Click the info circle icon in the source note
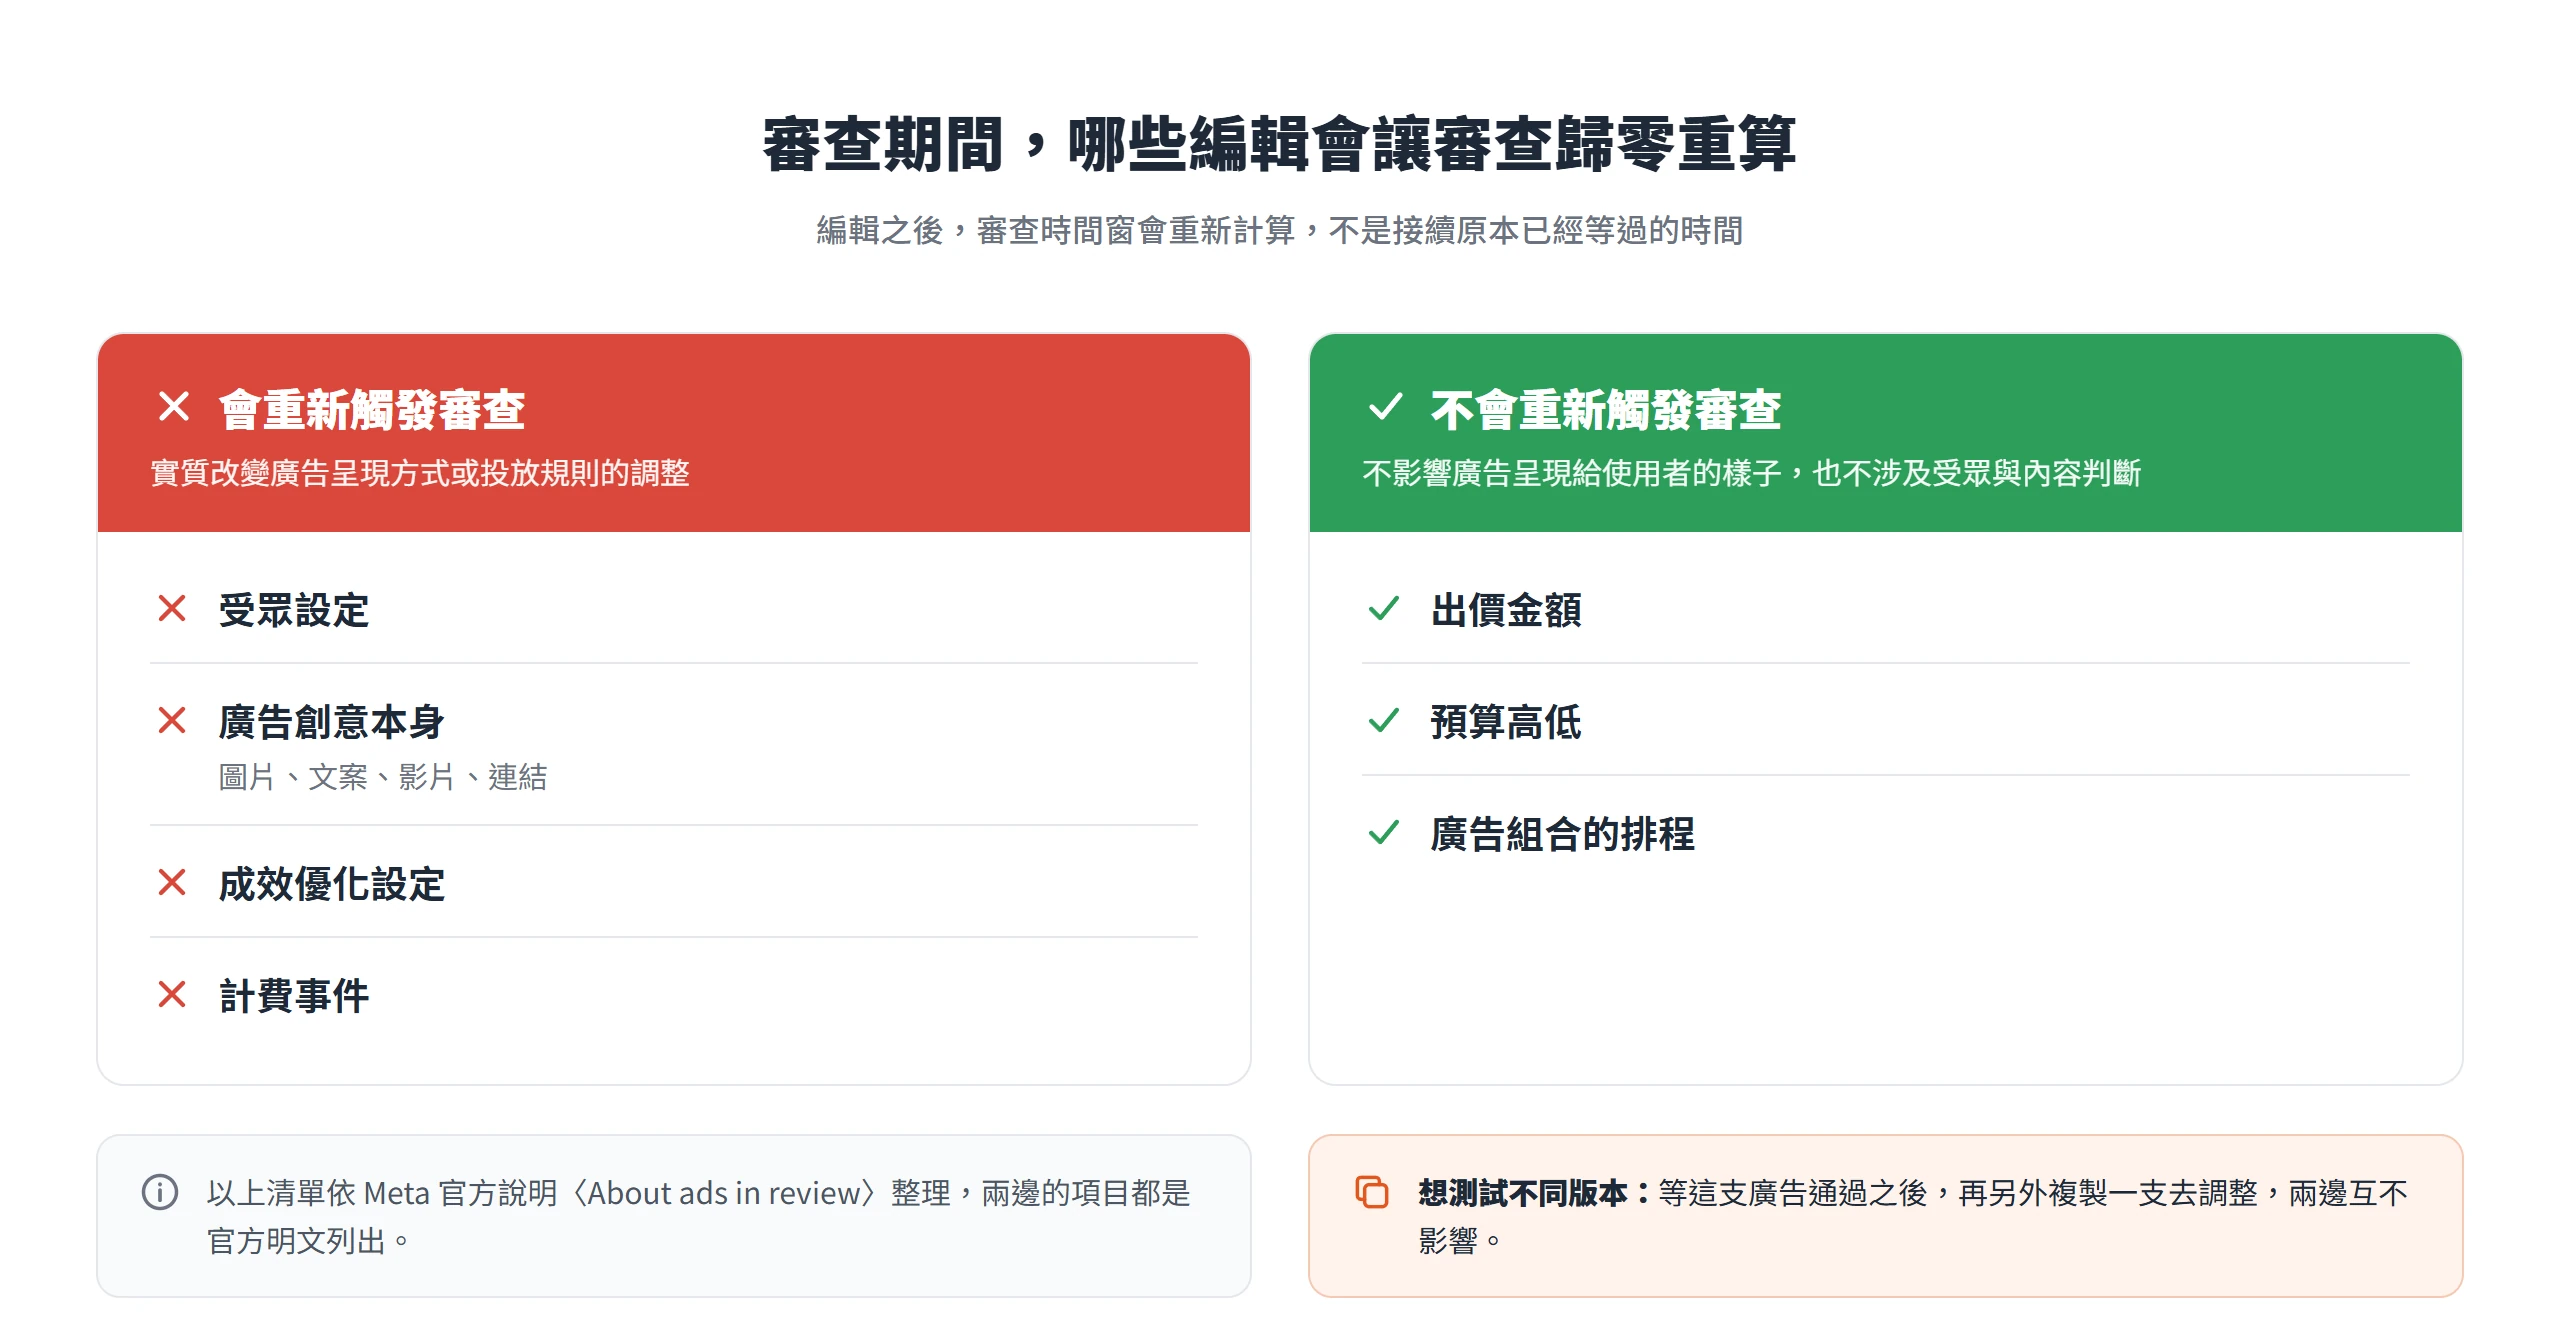2560x1322 pixels. pyautogui.click(x=160, y=1192)
